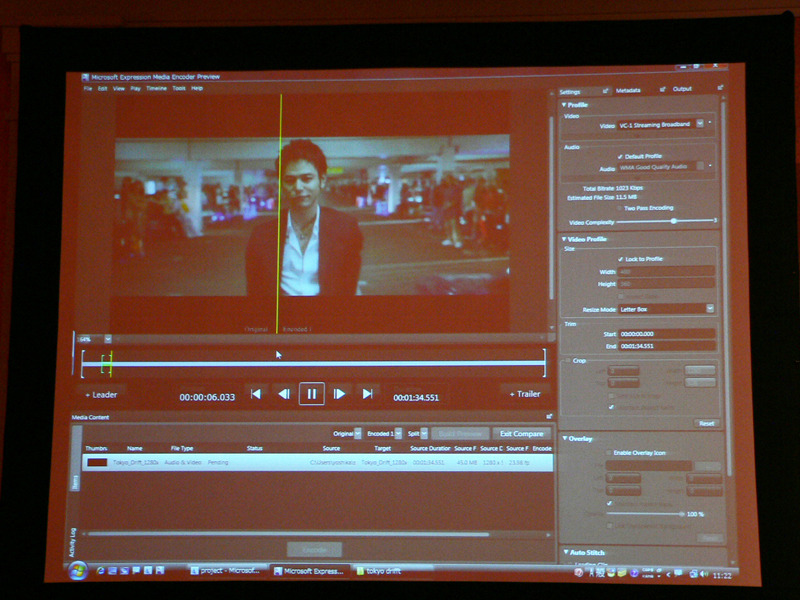
Task: Open the Play menu
Action: point(135,88)
